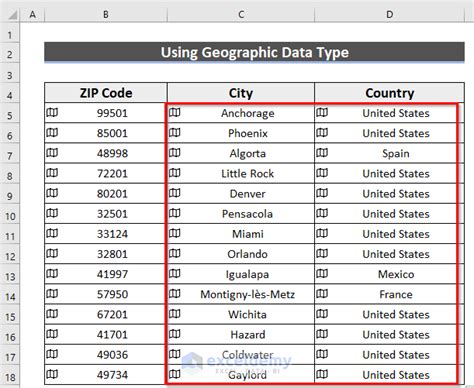The image size is (474, 388).
Task: Select the City header cell
Action: [241, 93]
